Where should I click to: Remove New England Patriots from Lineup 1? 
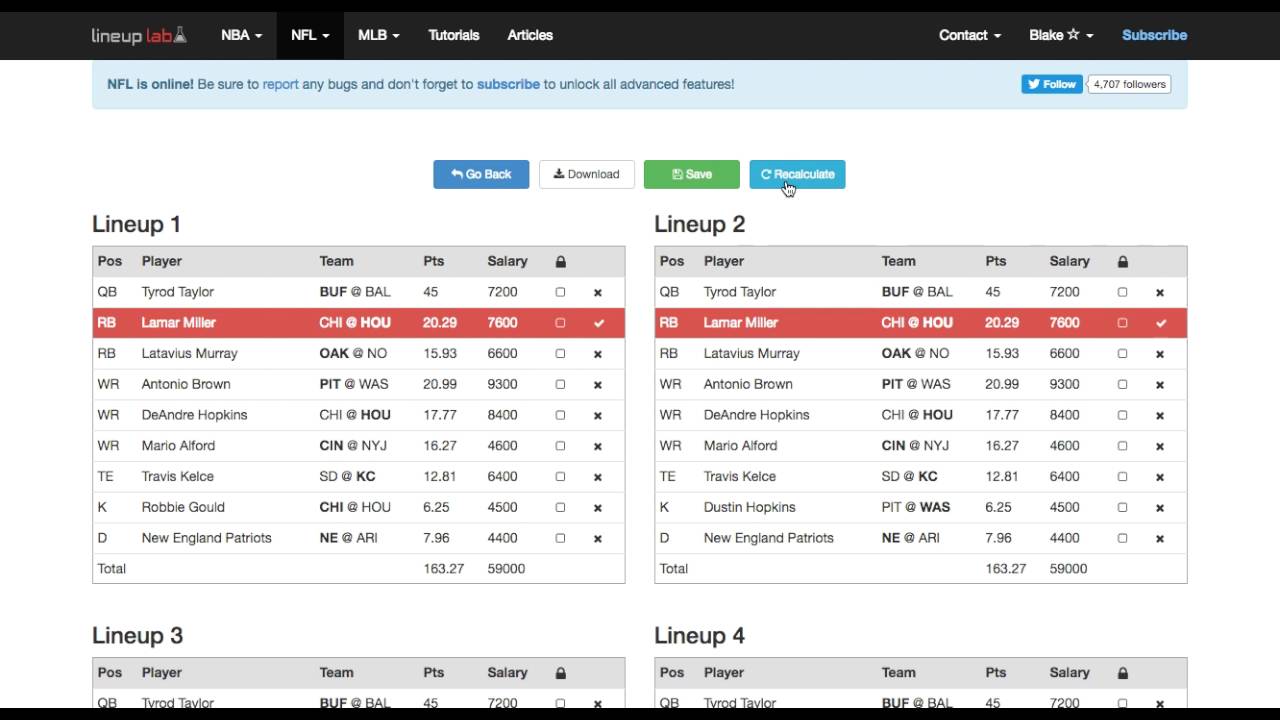click(x=598, y=539)
